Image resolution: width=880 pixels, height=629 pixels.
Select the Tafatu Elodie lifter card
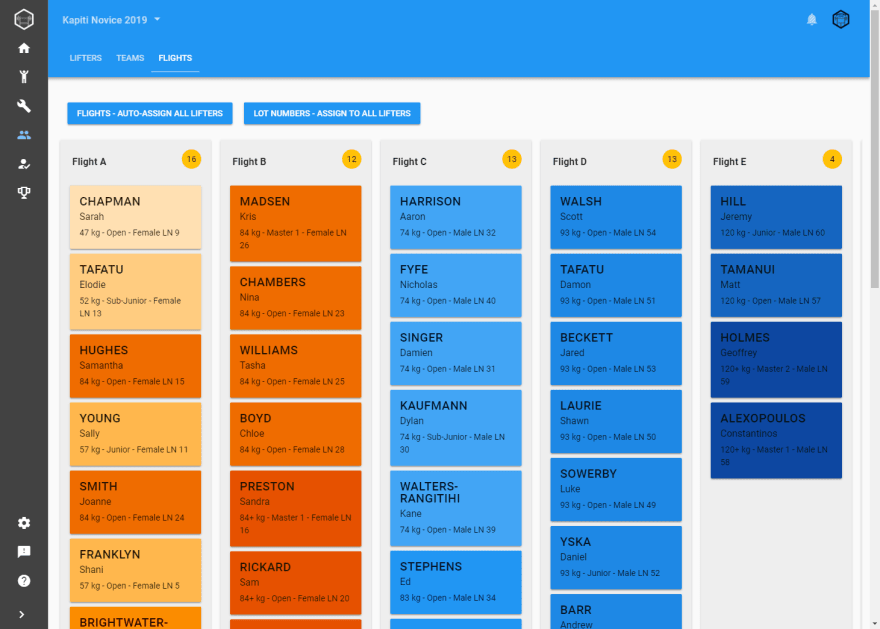click(135, 291)
